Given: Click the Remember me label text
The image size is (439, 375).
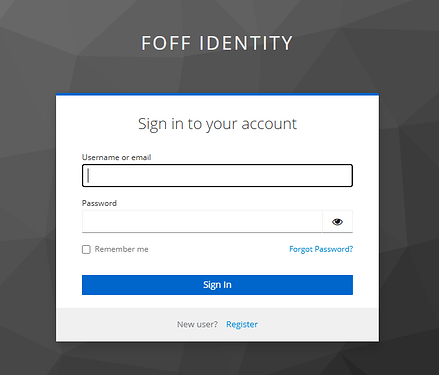Looking at the screenshot, I should [x=121, y=249].
